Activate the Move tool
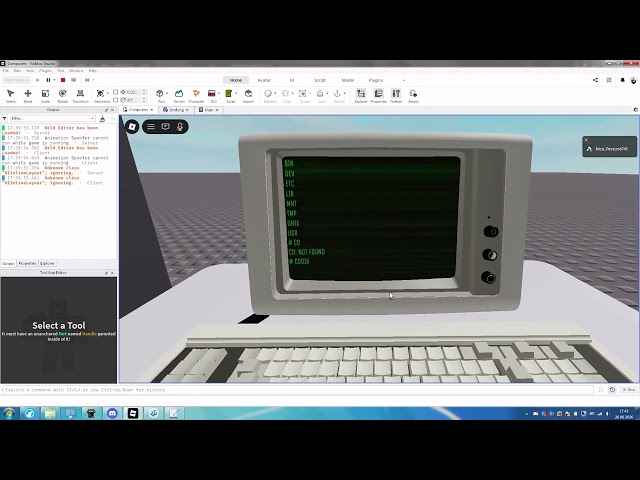 [x=28, y=96]
